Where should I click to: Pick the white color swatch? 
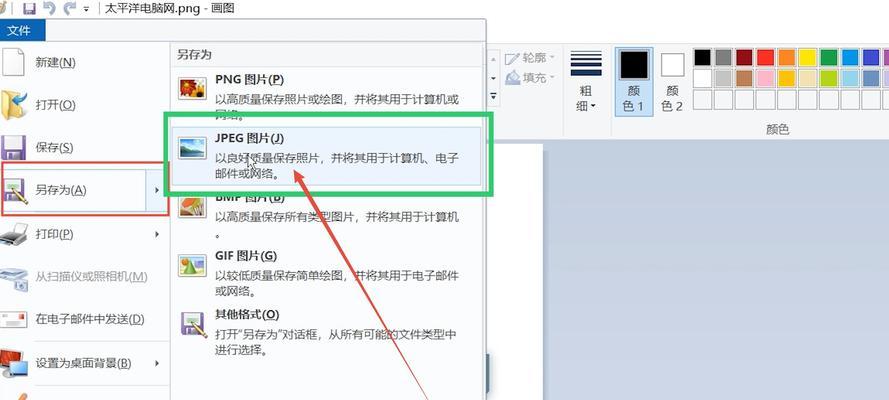tap(702, 78)
